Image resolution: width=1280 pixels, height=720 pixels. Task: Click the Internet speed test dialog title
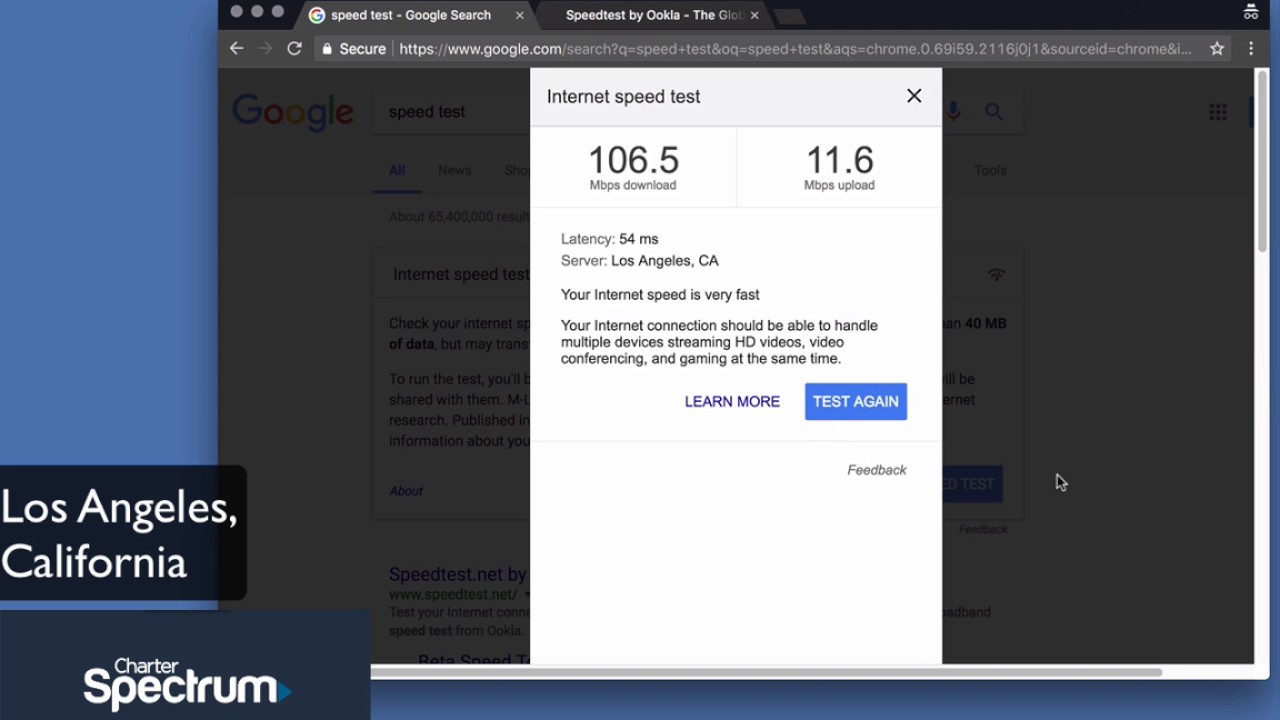(623, 97)
